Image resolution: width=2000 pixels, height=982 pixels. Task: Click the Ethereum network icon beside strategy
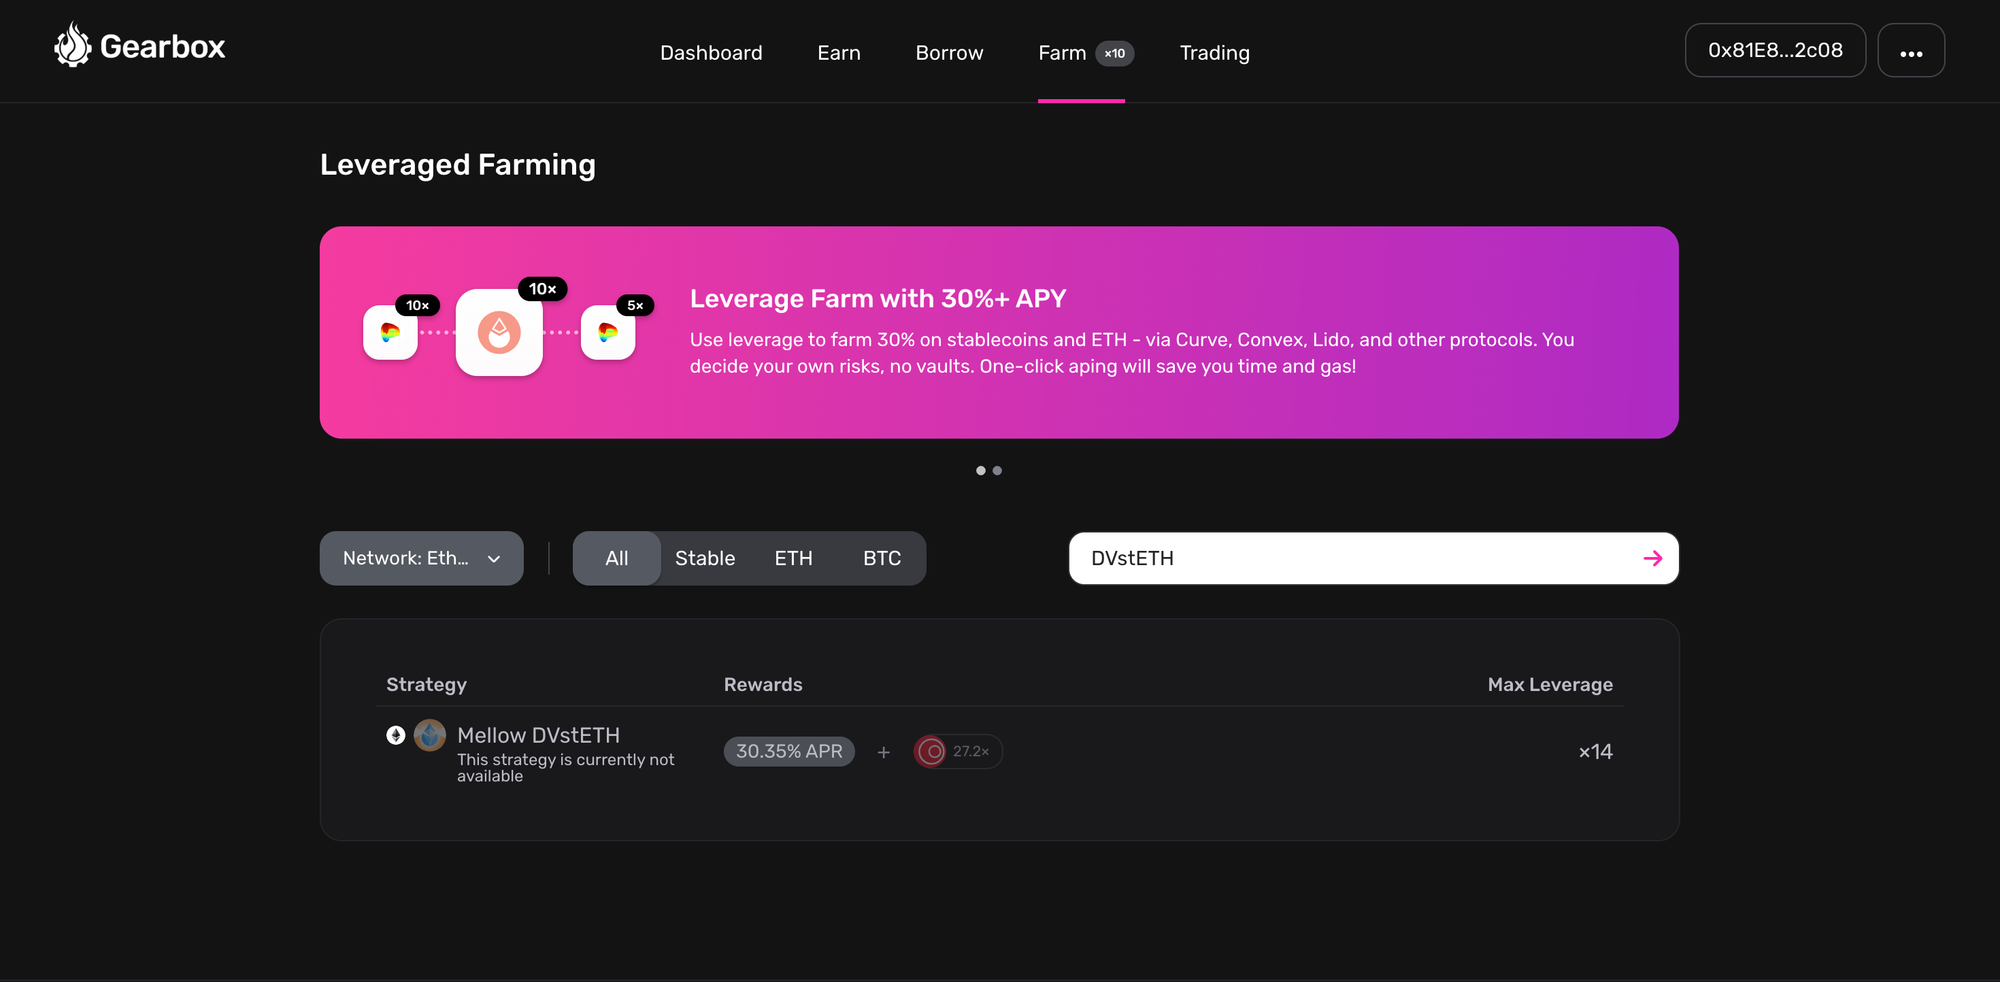tap(396, 735)
